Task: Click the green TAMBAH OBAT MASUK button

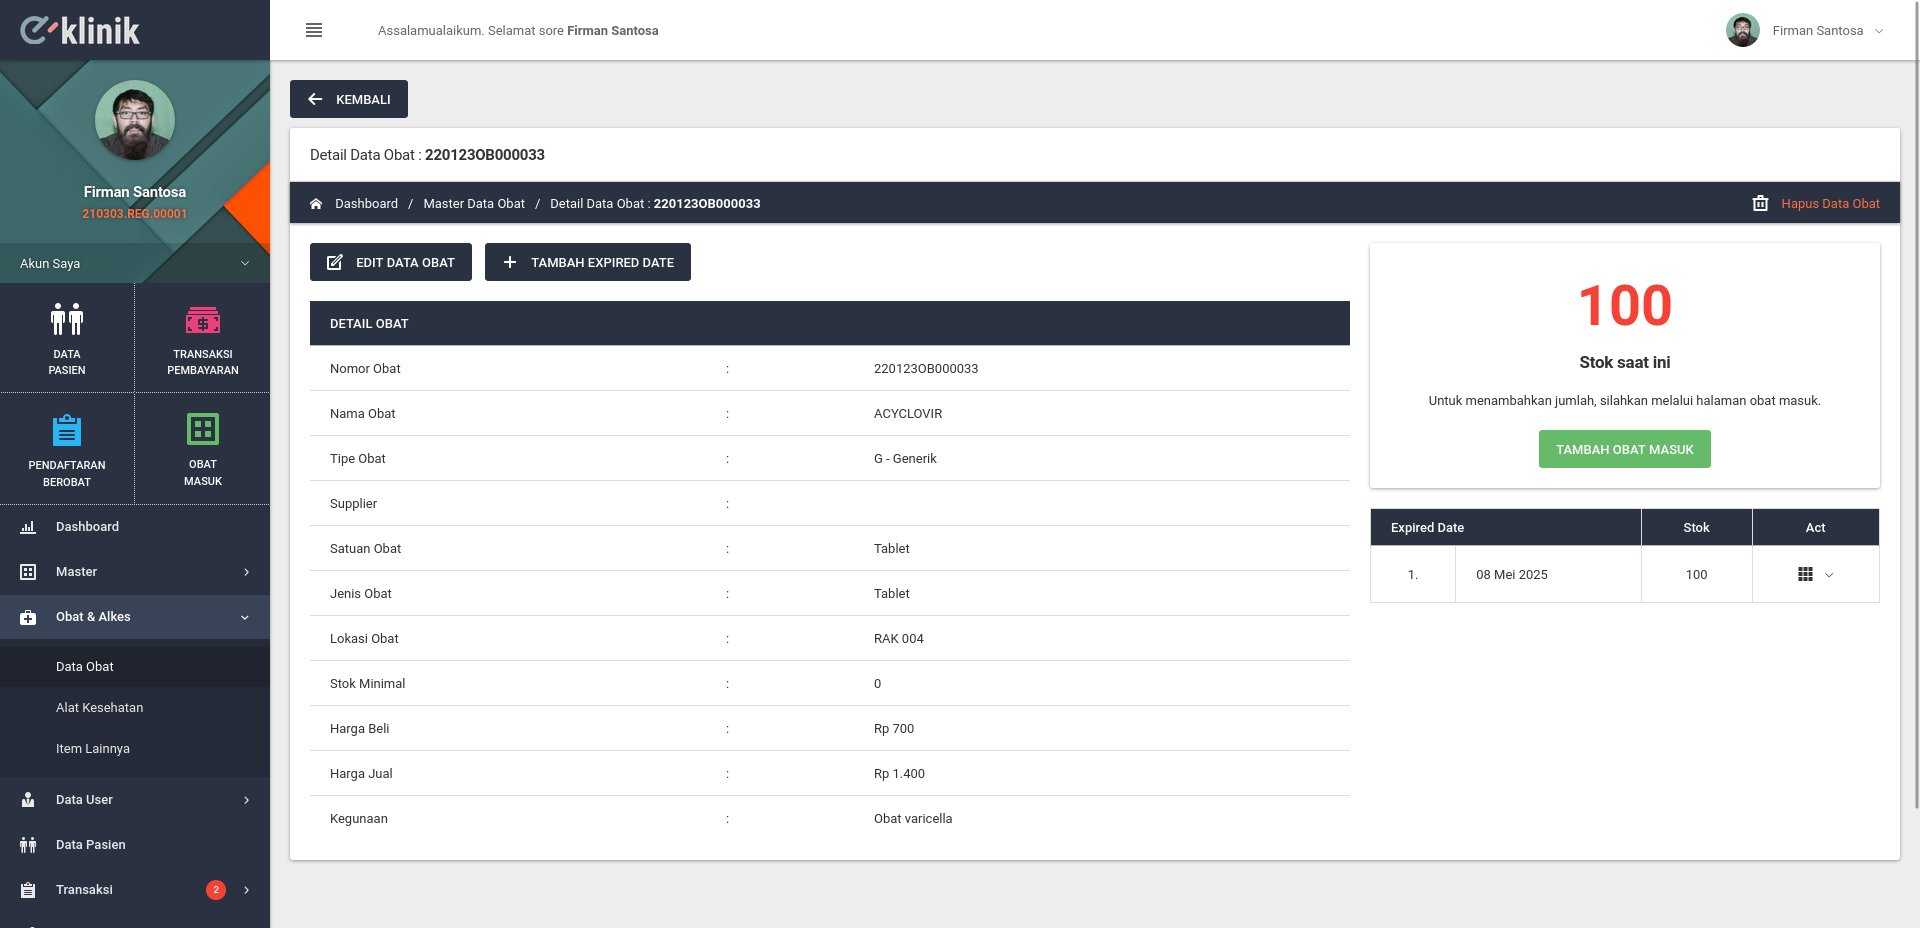Action: pos(1624,449)
